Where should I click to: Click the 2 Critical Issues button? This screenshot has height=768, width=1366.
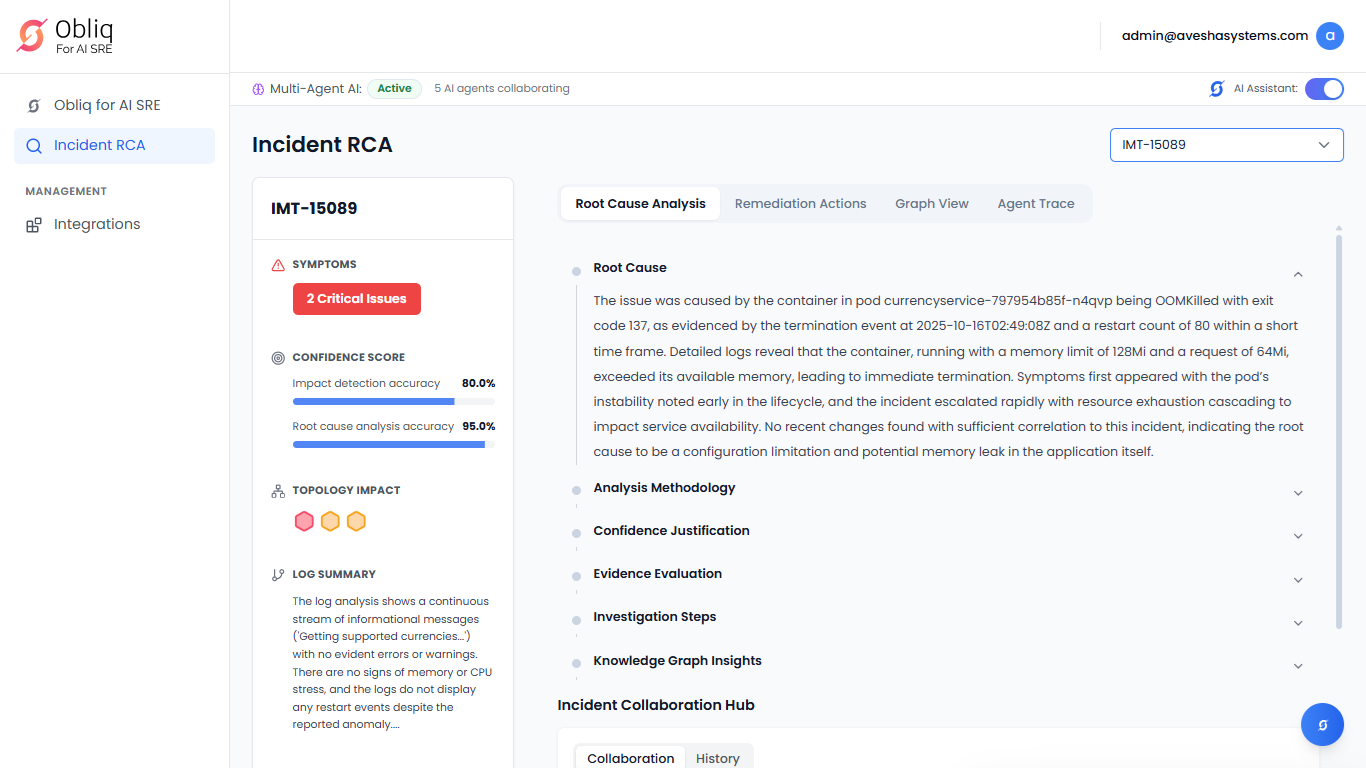point(356,299)
